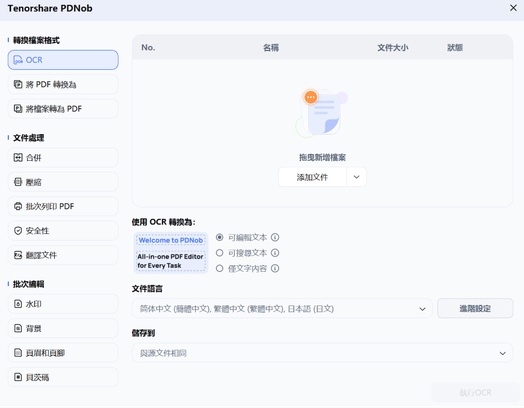The width and height of the screenshot is (524, 408).
Task: Click the Welcome to PDNob preview thumbnail
Action: pyautogui.click(x=171, y=253)
